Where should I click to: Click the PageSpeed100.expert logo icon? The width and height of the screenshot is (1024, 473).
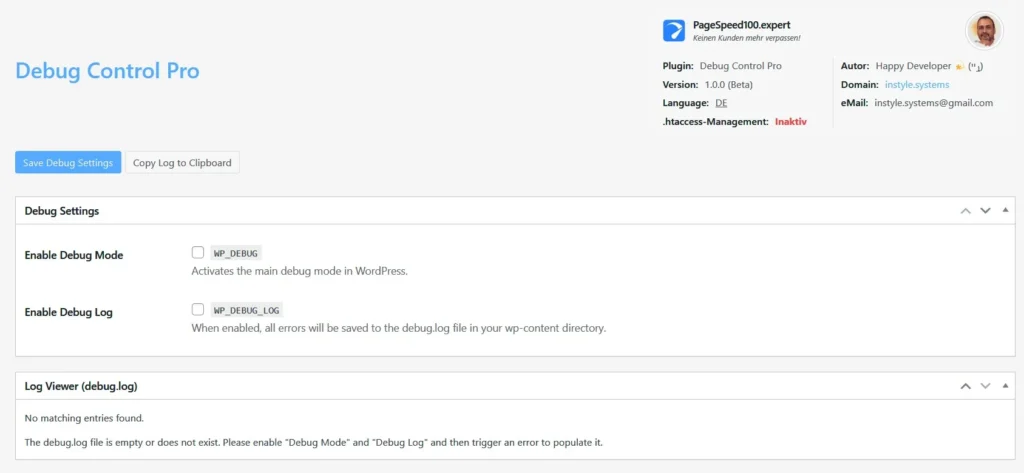(x=673, y=30)
